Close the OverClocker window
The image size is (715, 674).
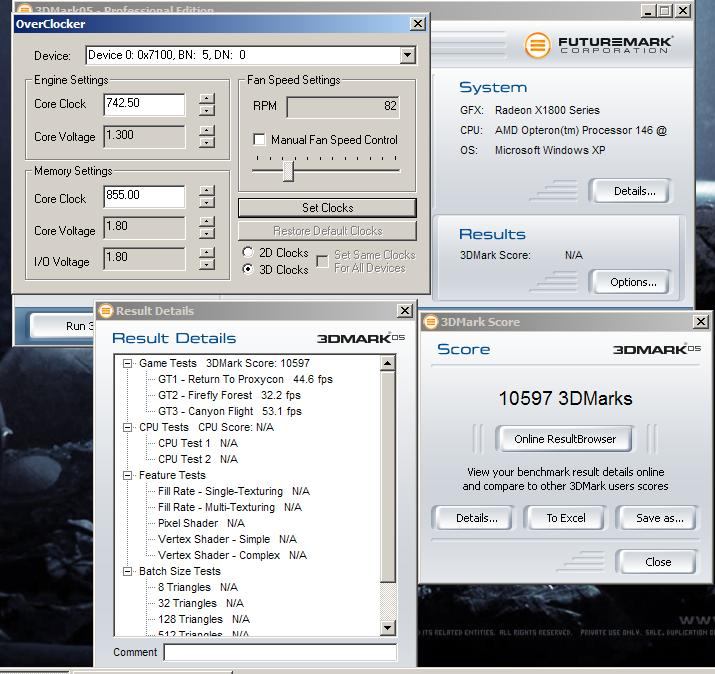click(418, 24)
